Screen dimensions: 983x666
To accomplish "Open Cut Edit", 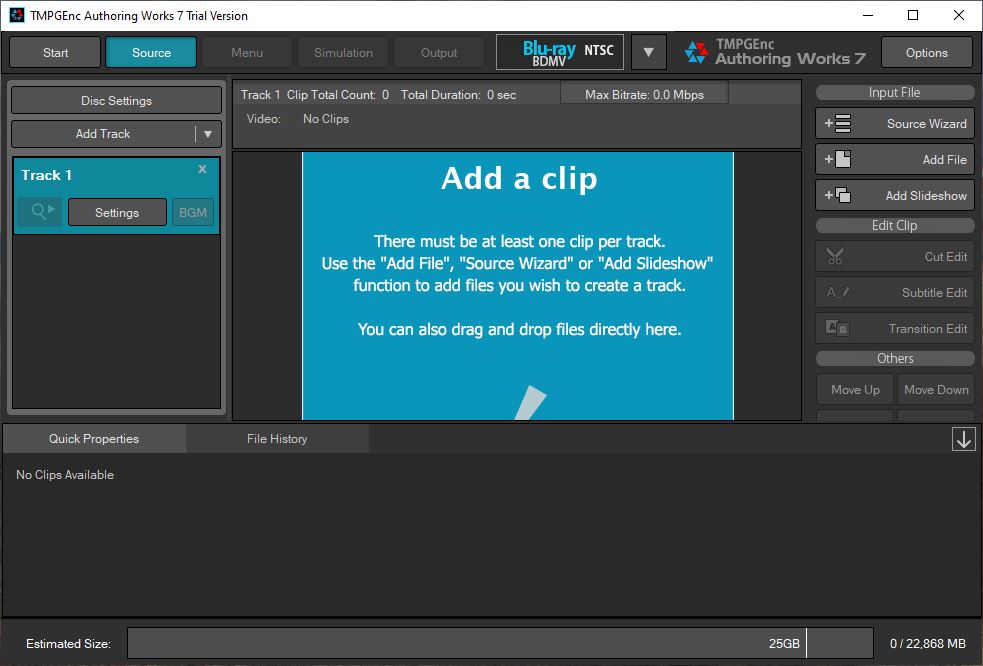I will 895,256.
